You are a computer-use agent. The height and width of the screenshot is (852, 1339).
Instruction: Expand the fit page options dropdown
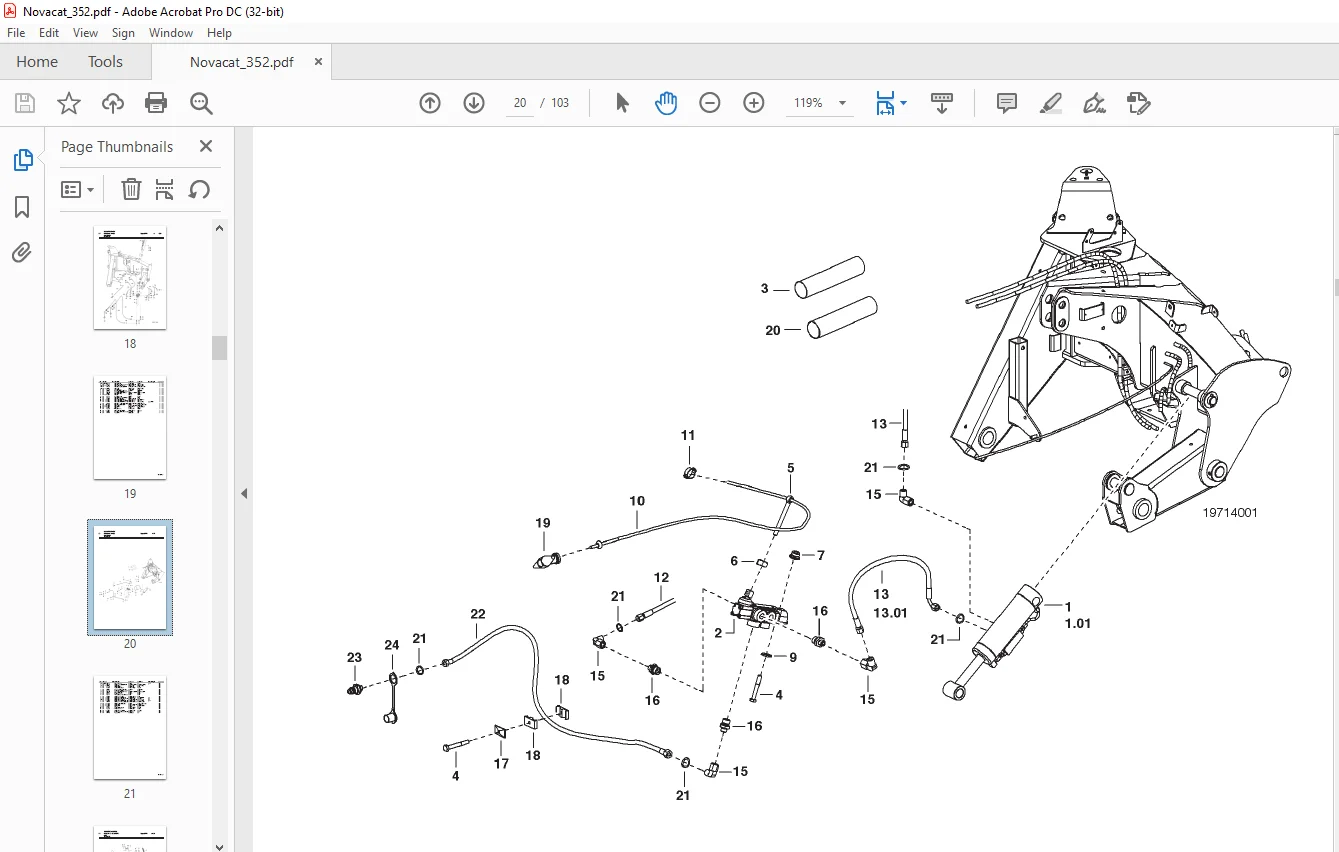click(x=891, y=103)
